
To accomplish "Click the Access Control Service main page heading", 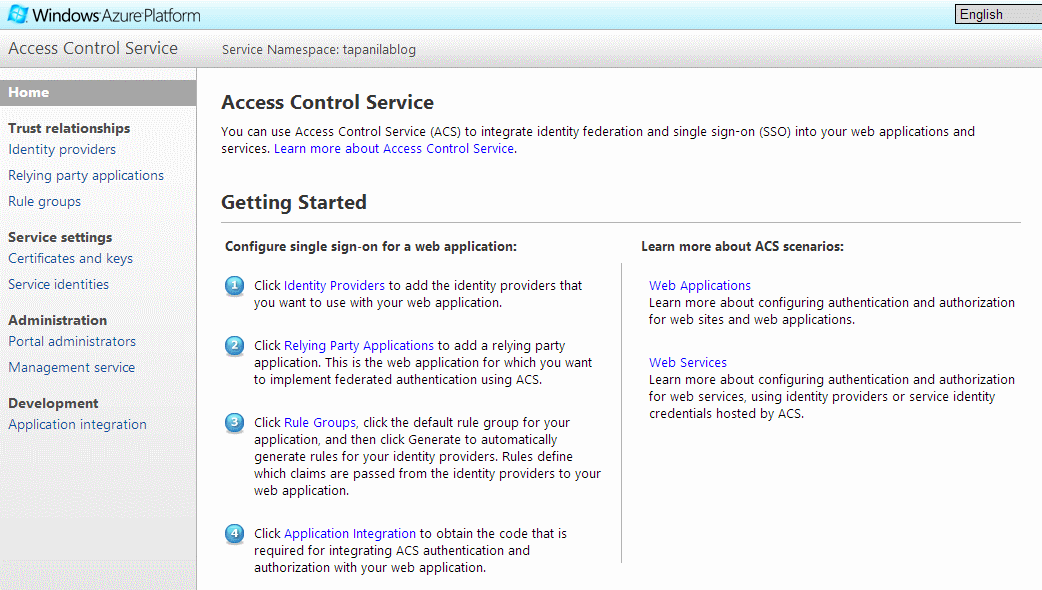I will coord(328,102).
